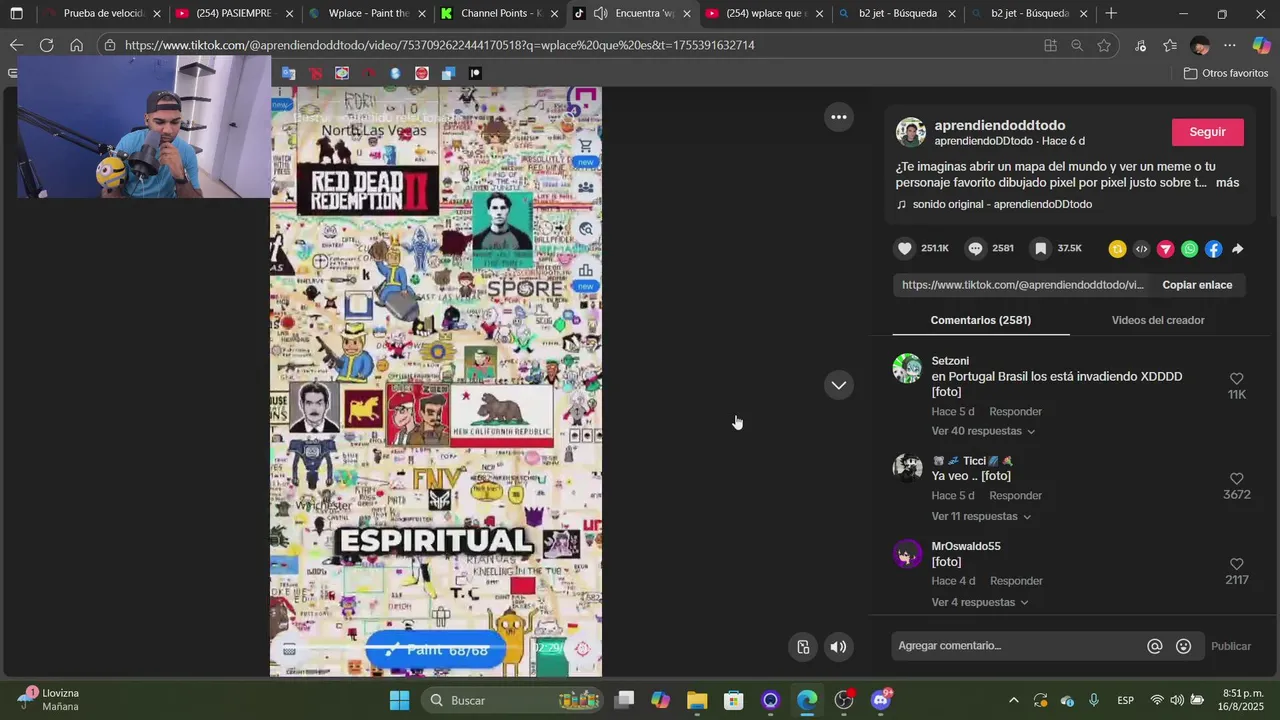Open more share options arrow
The width and height of the screenshot is (1280, 720).
coord(1237,249)
